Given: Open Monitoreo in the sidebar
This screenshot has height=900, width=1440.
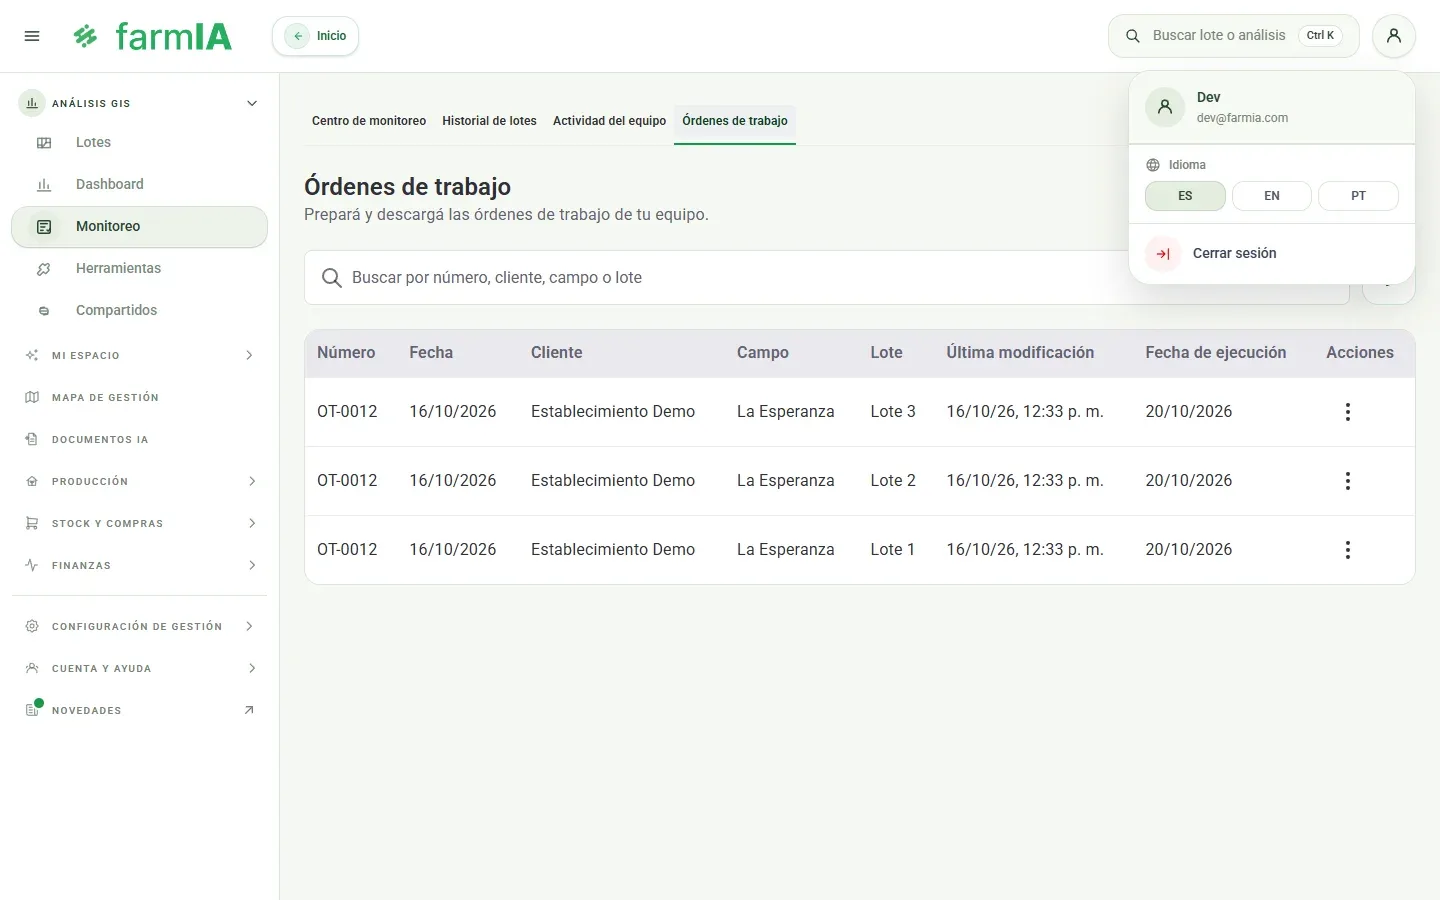Looking at the screenshot, I should [140, 227].
